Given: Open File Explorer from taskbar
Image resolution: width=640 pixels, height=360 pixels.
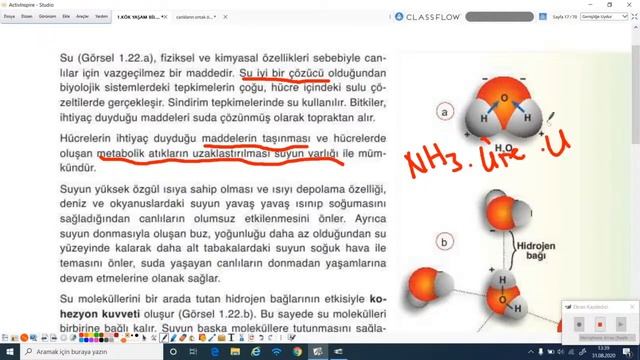Looking at the screenshot, I should click(x=235, y=352).
